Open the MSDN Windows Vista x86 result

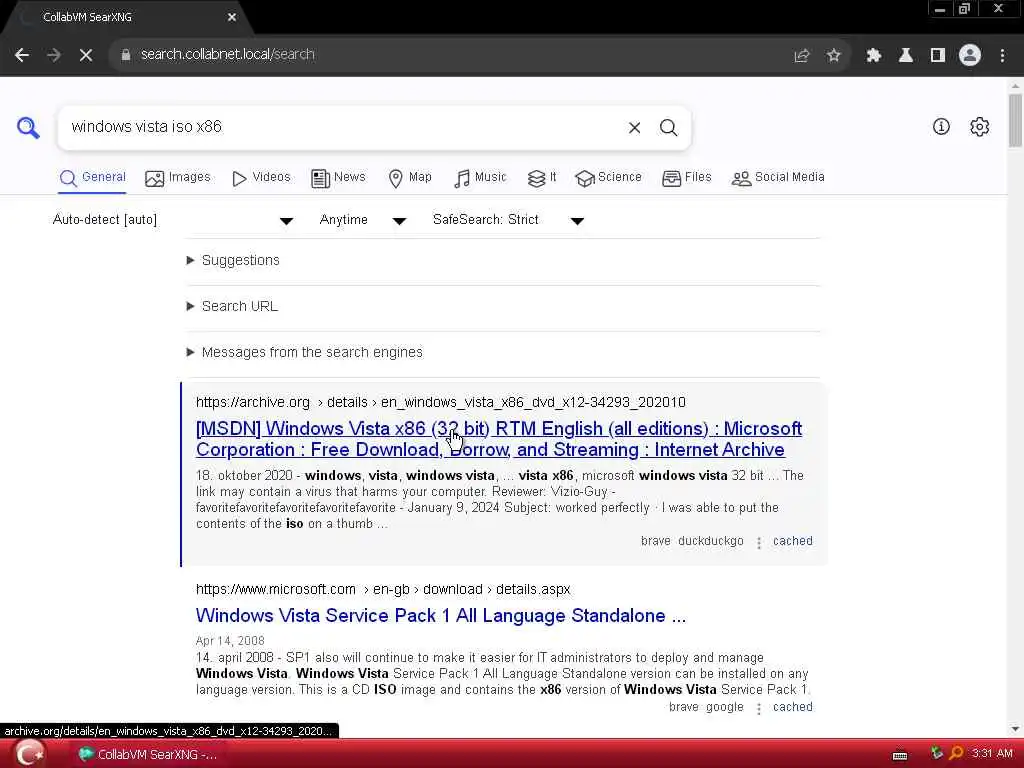[499, 439]
